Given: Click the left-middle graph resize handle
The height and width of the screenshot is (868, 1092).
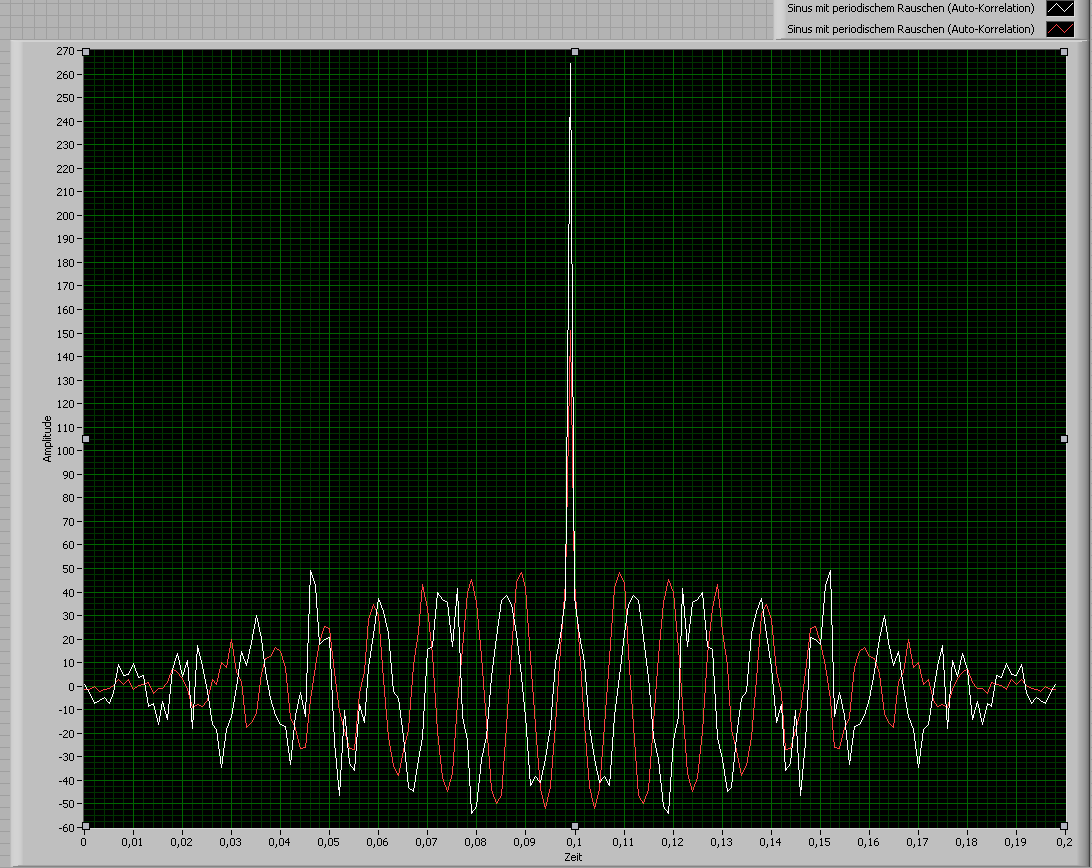Looking at the screenshot, I should click(85, 438).
